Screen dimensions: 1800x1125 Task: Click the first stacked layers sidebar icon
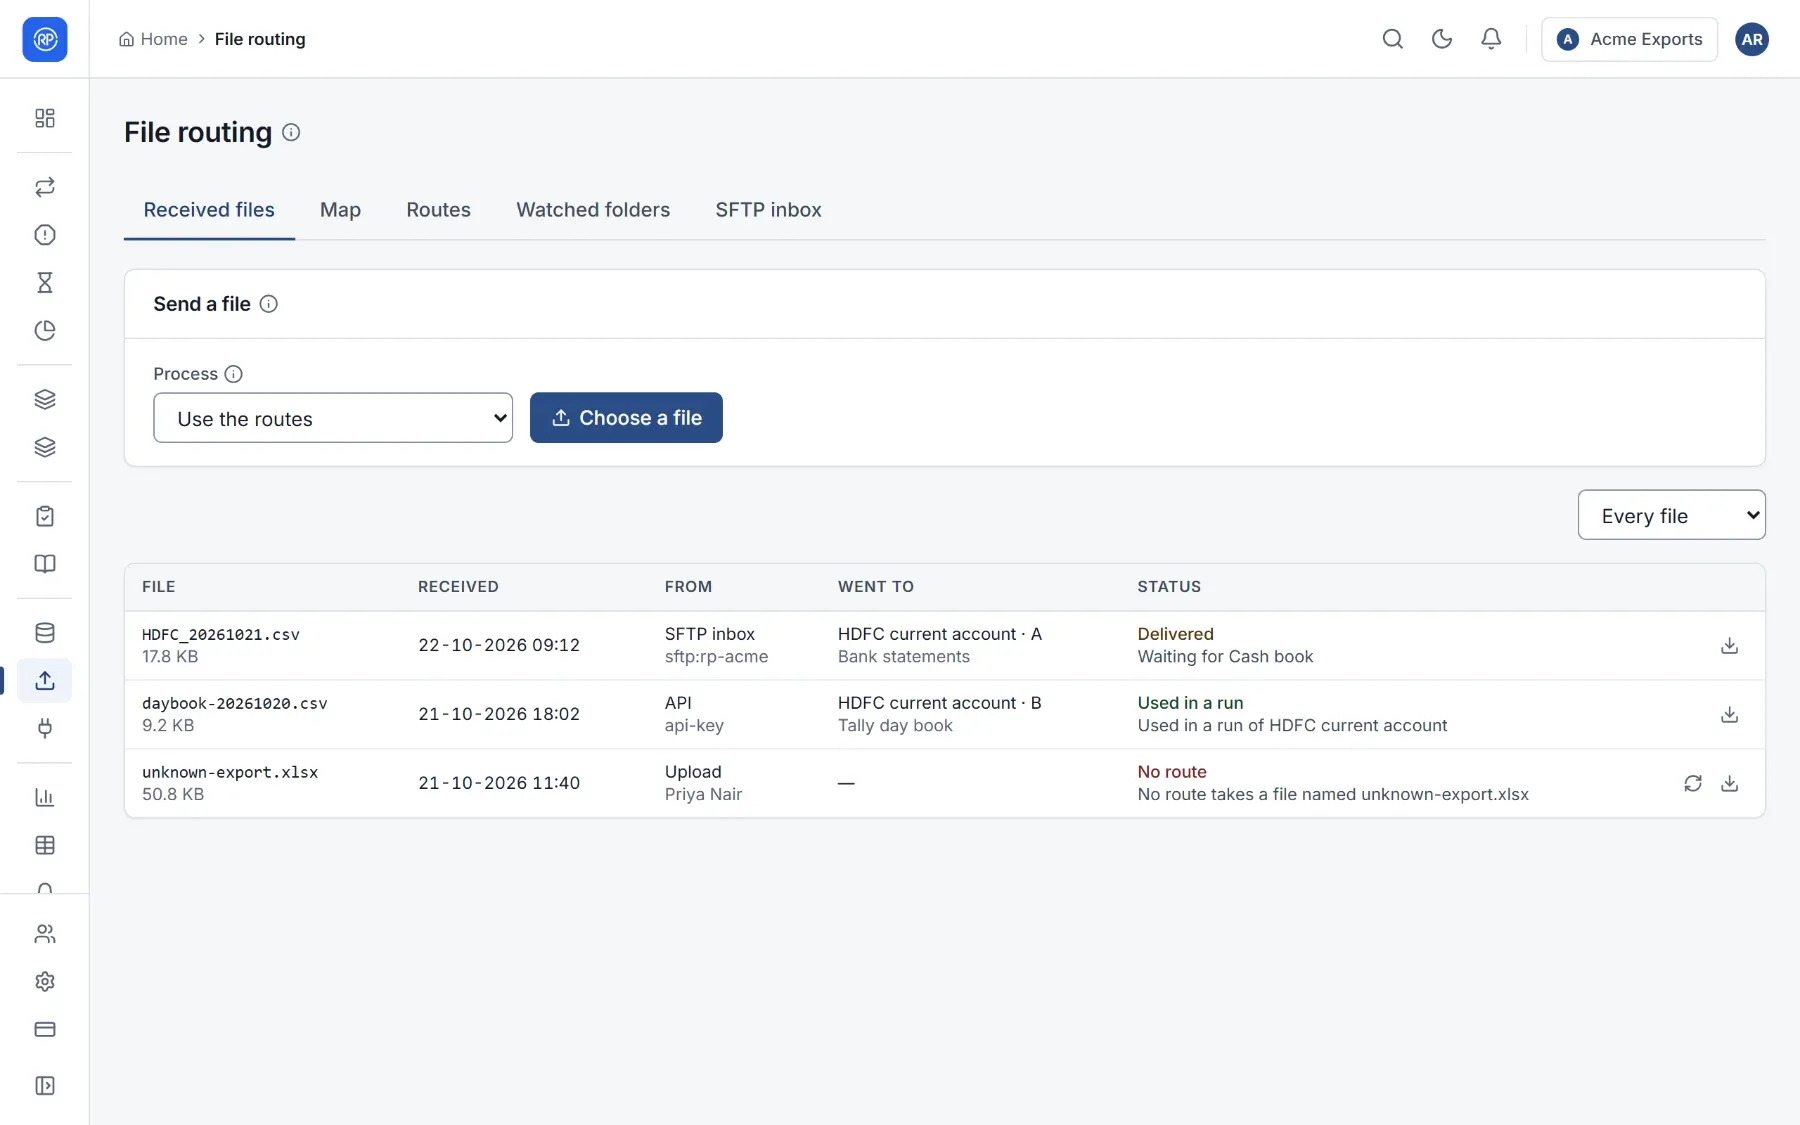pyautogui.click(x=45, y=400)
